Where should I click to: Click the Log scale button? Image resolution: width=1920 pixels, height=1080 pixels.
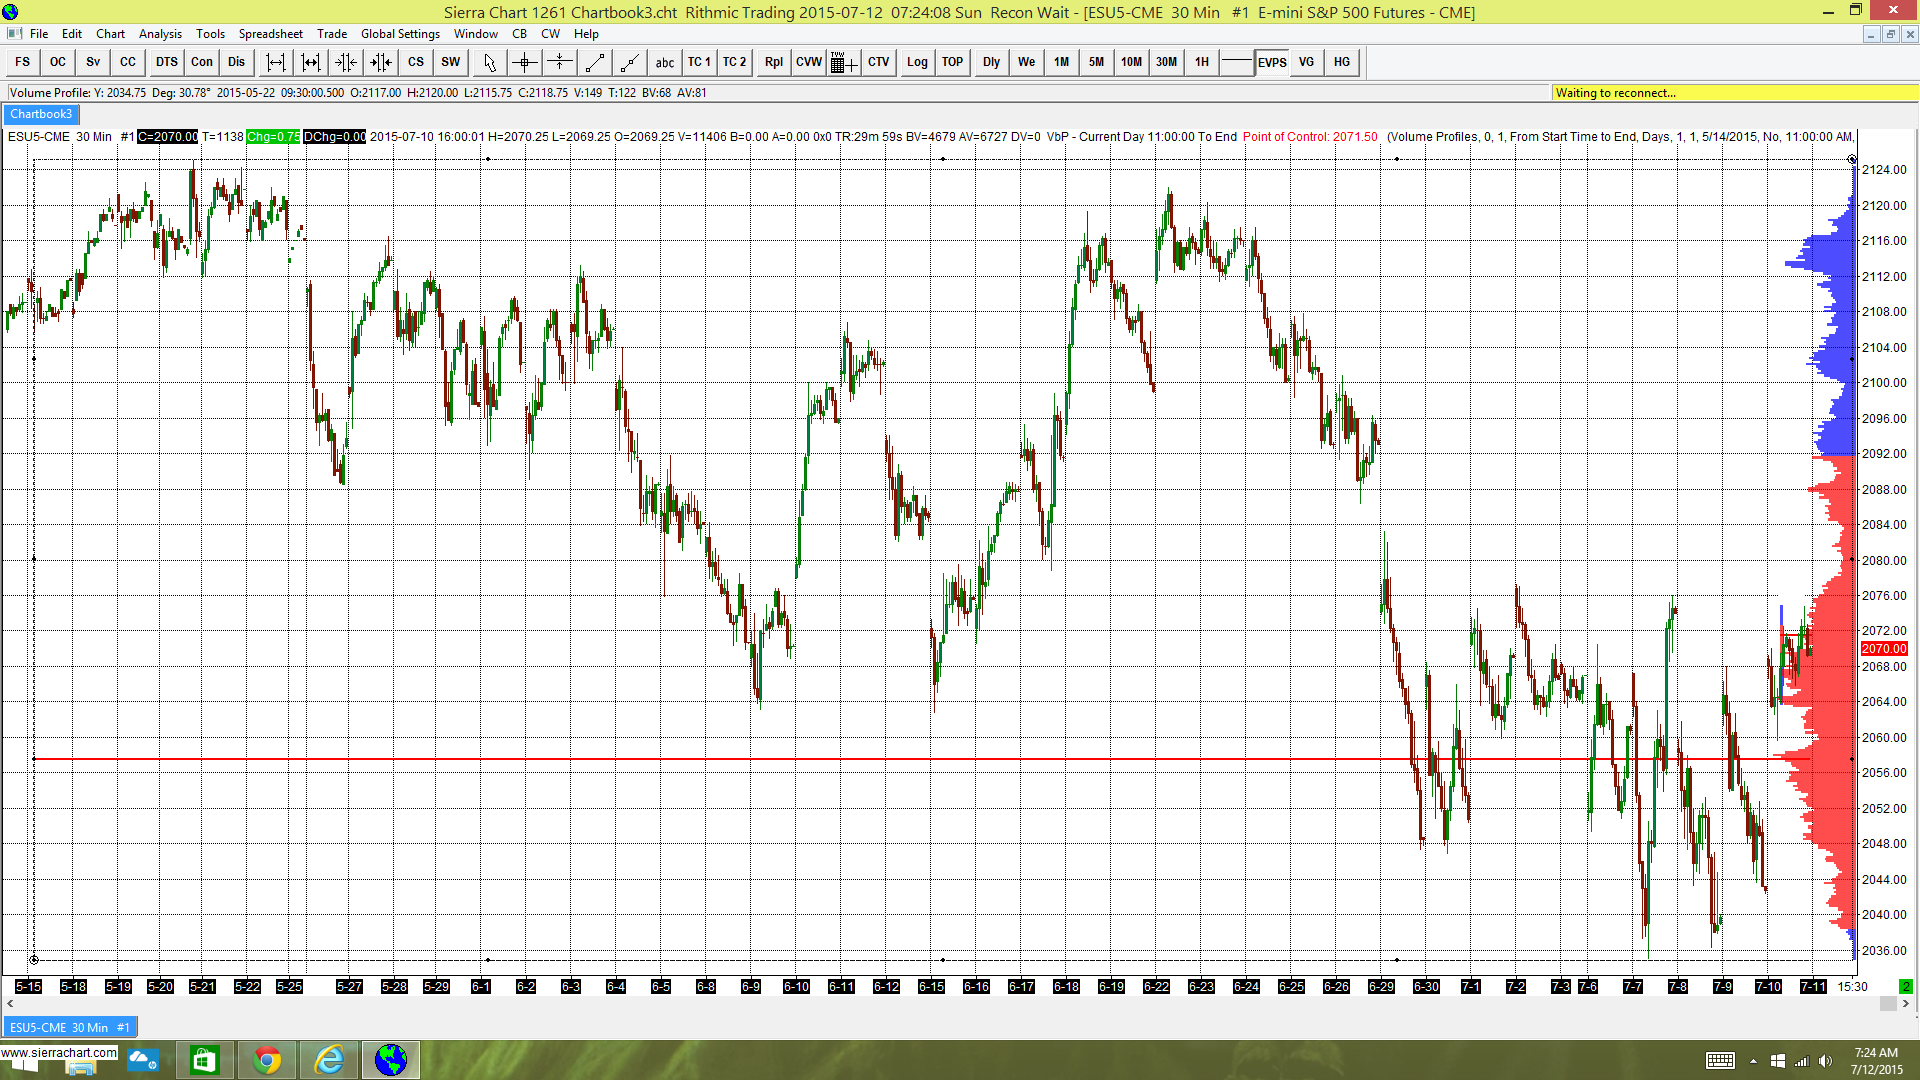coord(916,62)
